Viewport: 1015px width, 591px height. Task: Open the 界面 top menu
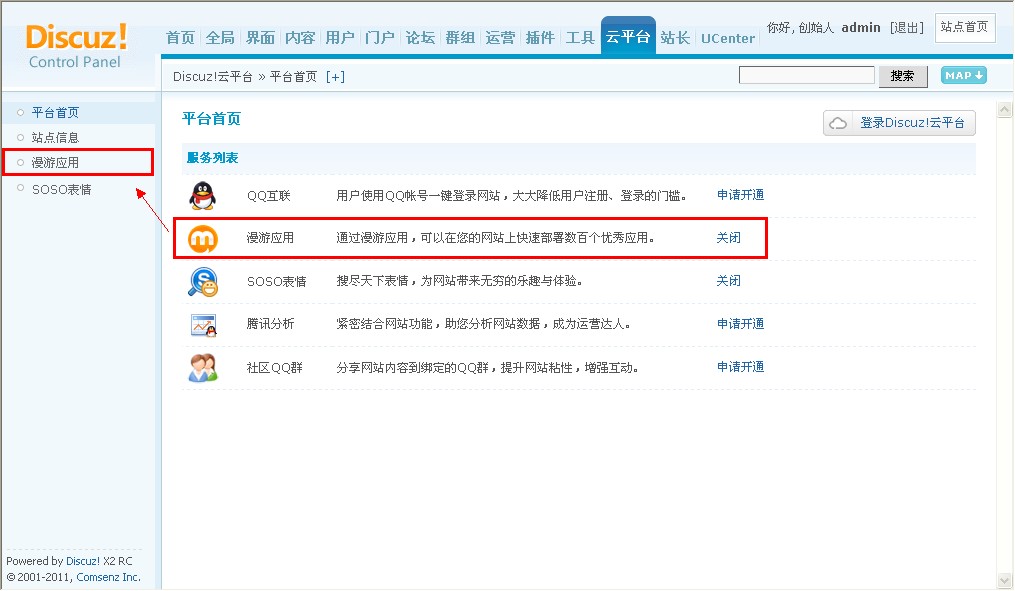(260, 38)
